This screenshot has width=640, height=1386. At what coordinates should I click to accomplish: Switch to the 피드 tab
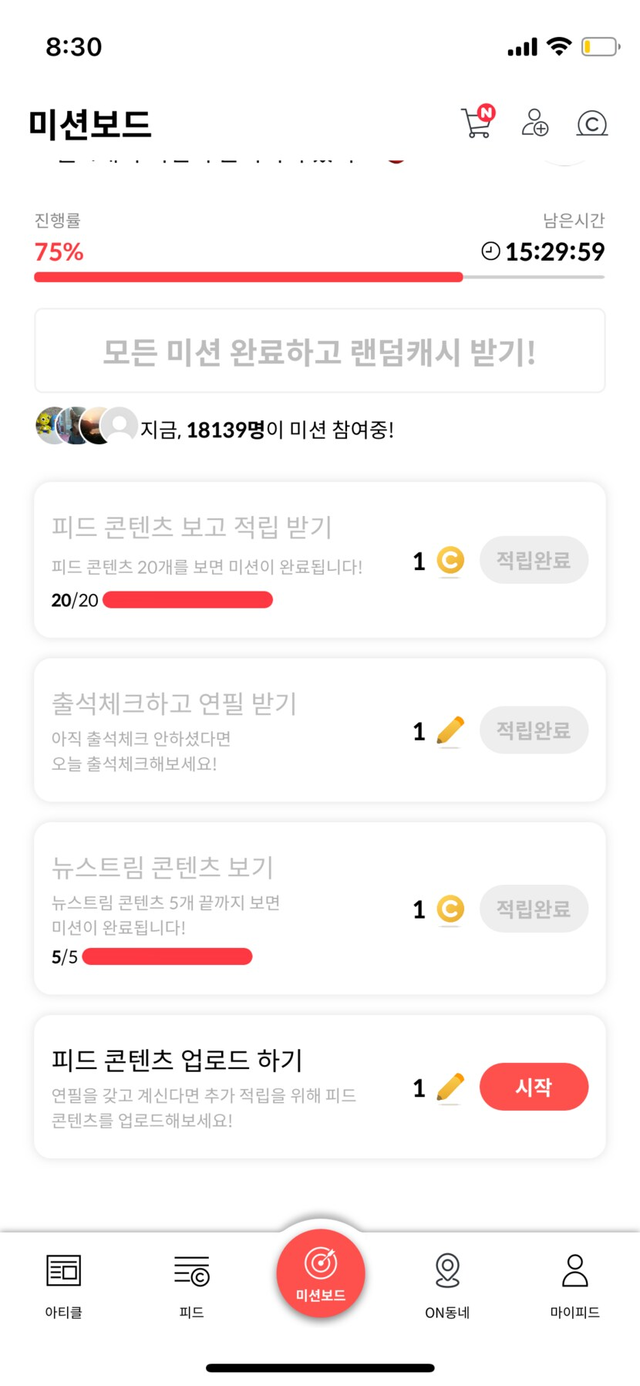(x=191, y=1284)
